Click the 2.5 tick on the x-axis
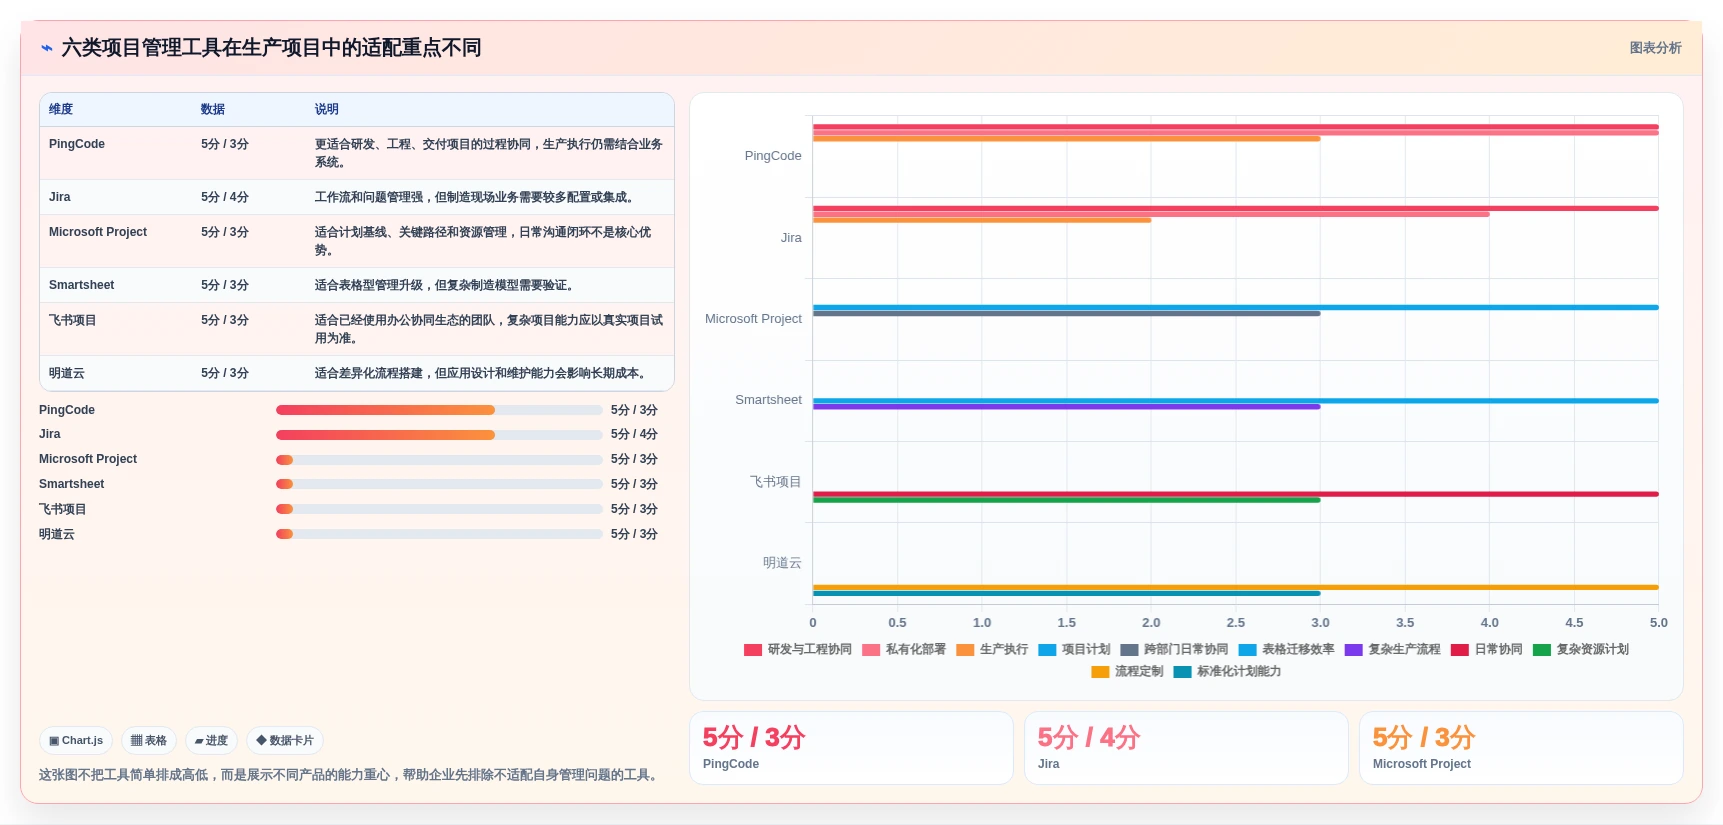 [x=1236, y=623]
